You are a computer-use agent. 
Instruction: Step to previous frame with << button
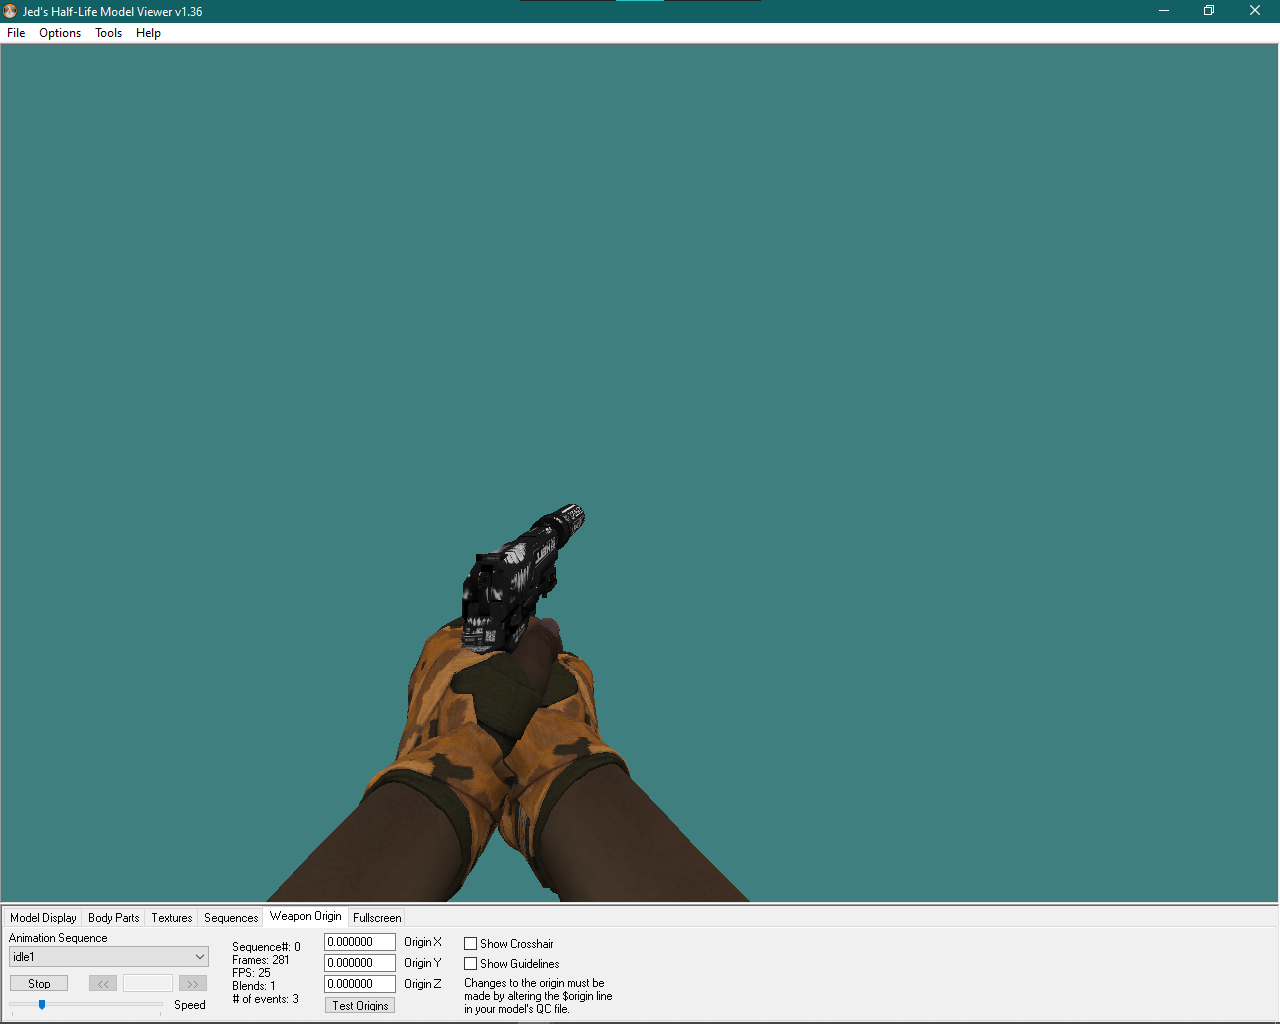click(103, 984)
